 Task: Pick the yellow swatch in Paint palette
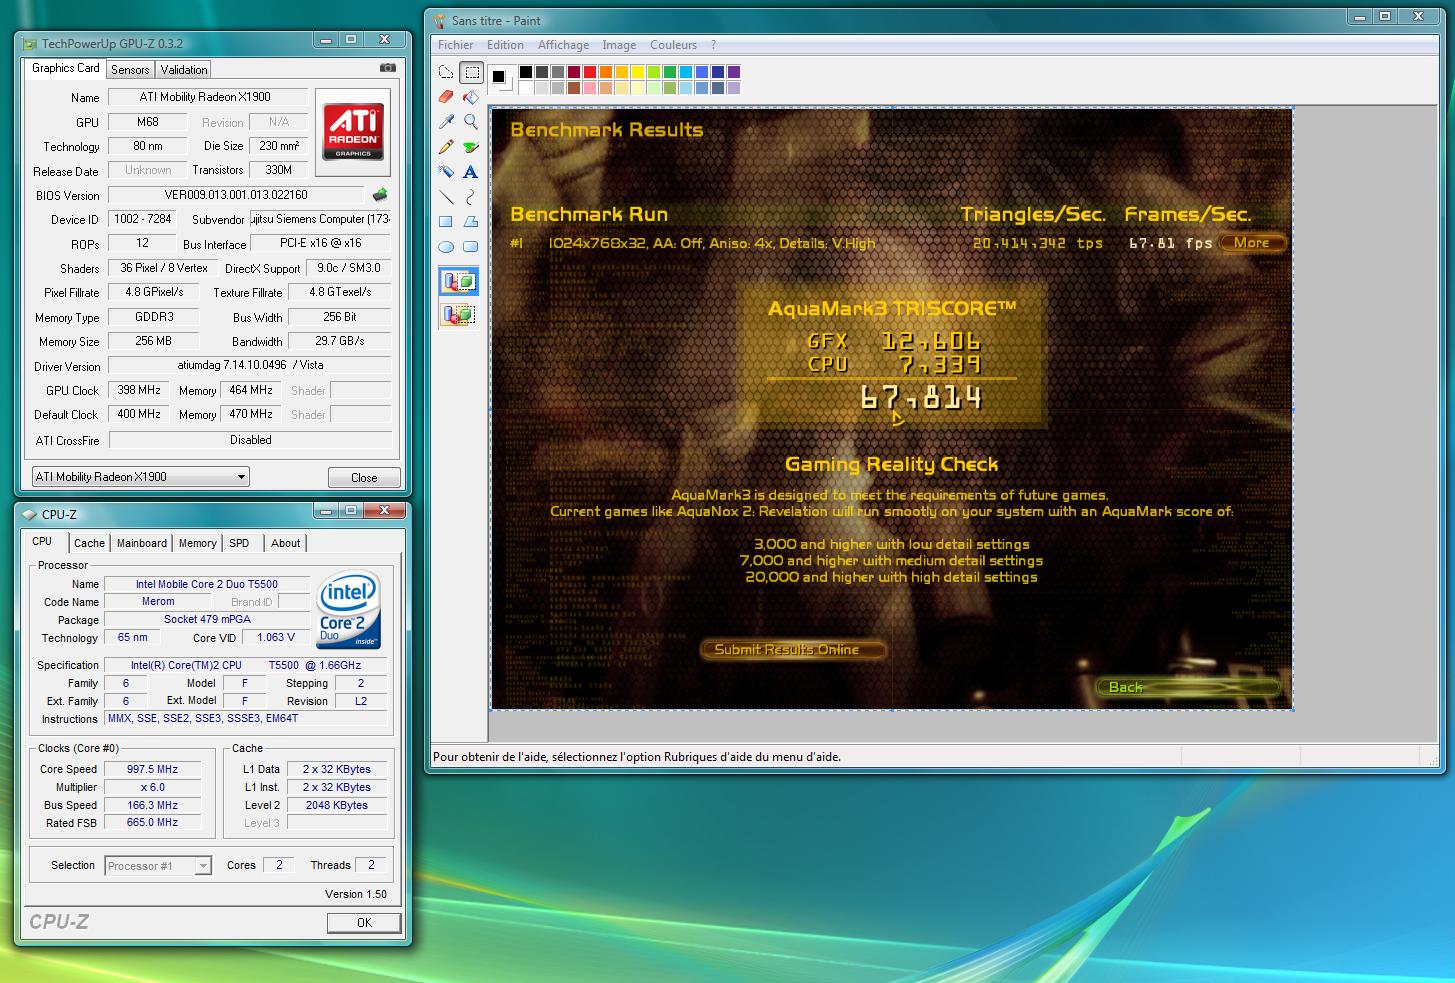pyautogui.click(x=638, y=71)
